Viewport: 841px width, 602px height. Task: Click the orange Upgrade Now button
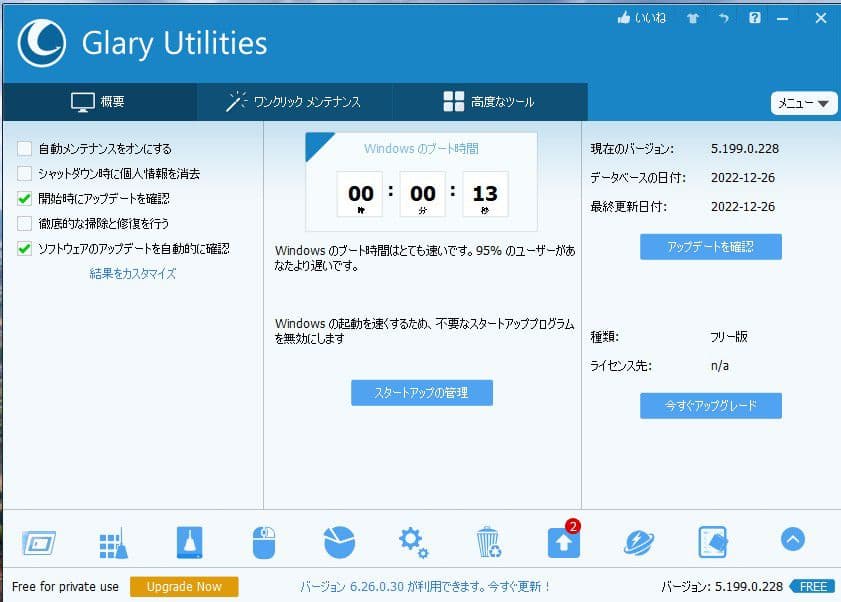coord(184,586)
